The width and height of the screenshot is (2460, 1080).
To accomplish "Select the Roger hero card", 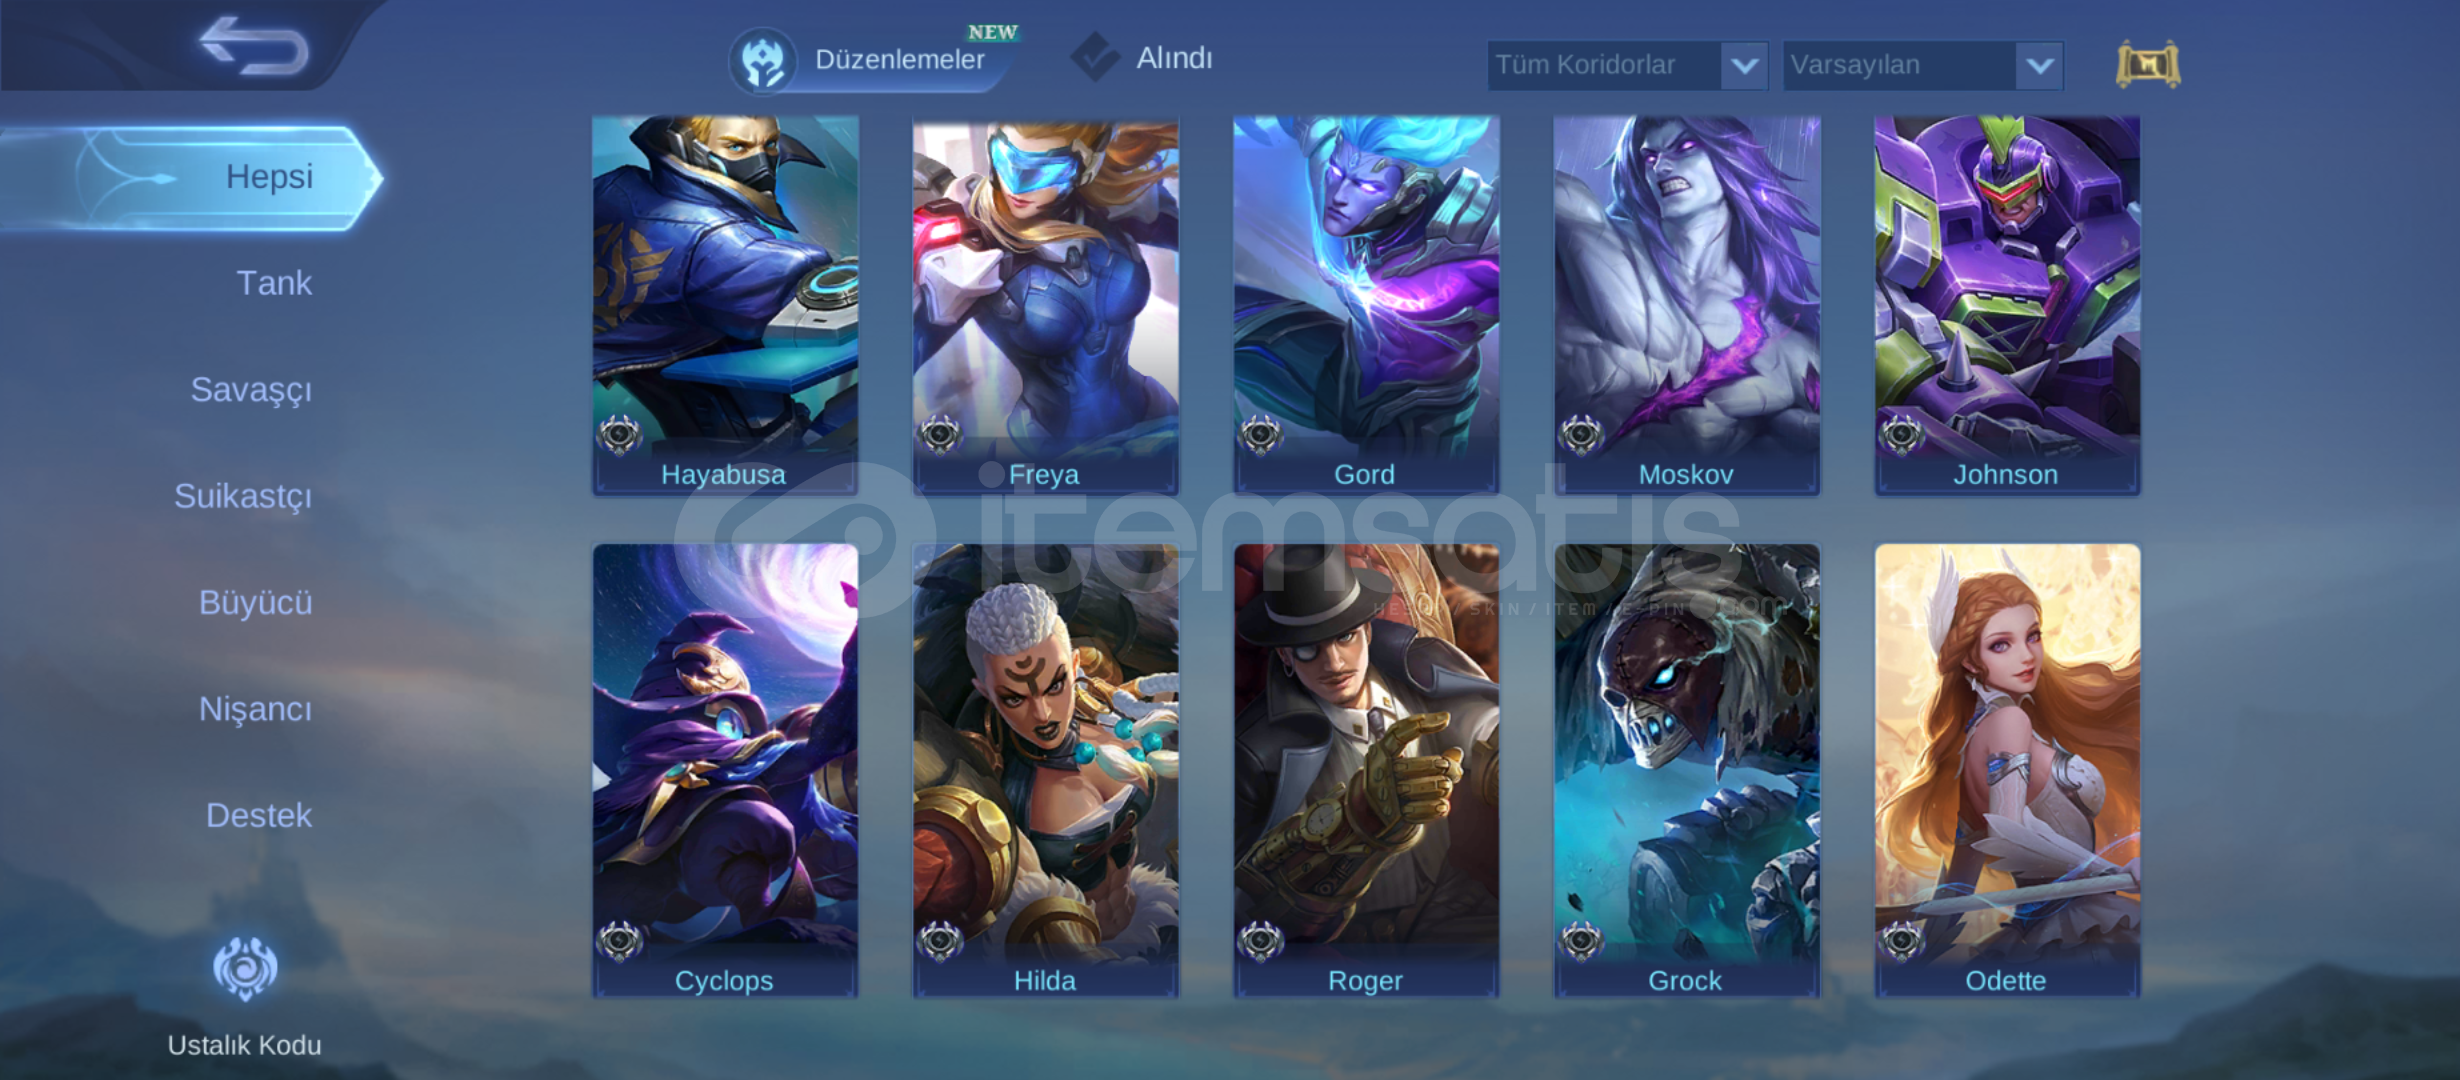I will pyautogui.click(x=1366, y=770).
